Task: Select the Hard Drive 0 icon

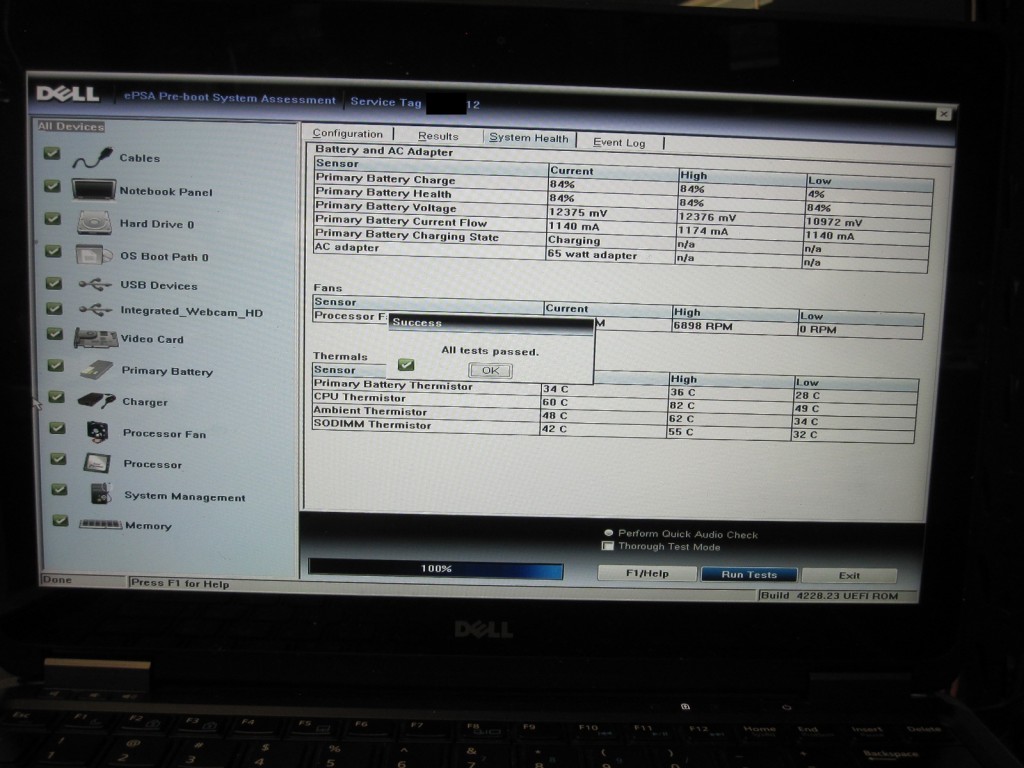Action: 95,223
